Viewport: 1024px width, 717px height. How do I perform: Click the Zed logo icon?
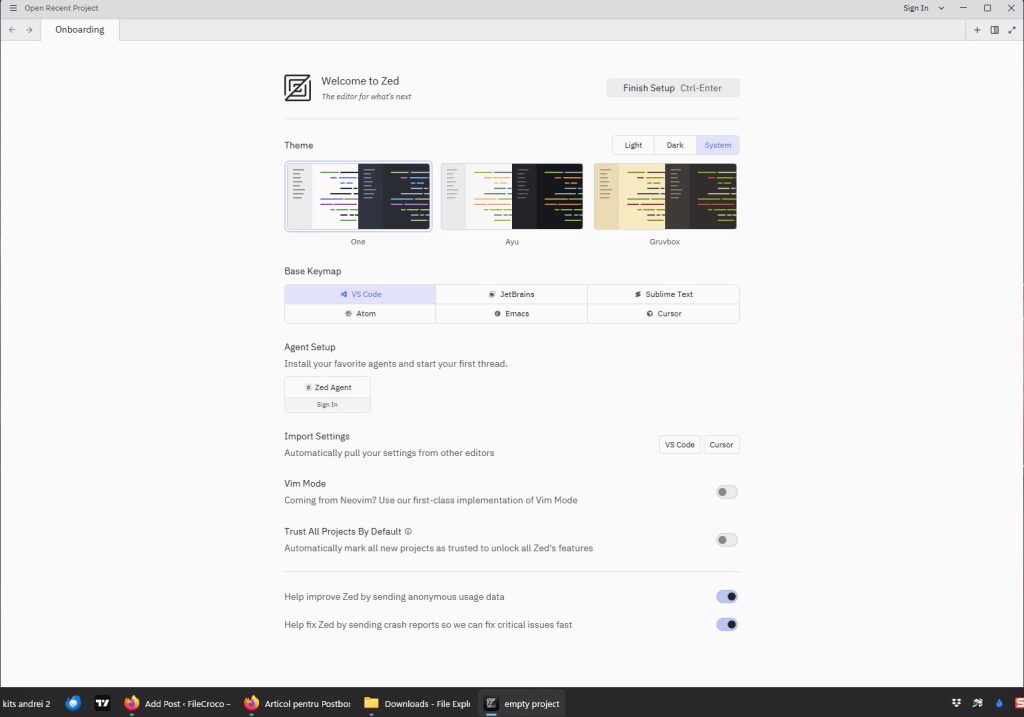[297, 88]
